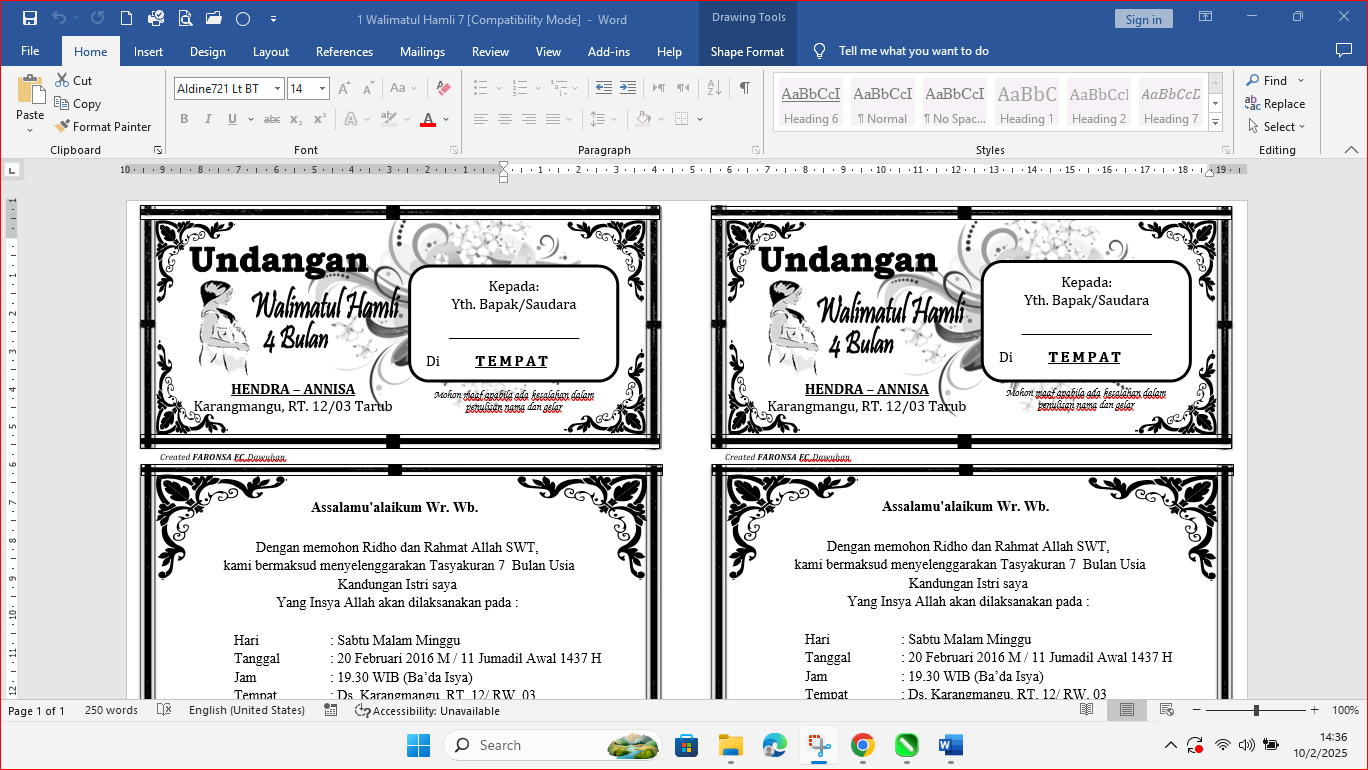This screenshot has height=770, width=1368.
Task: Toggle Italic formatting
Action: click(208, 119)
